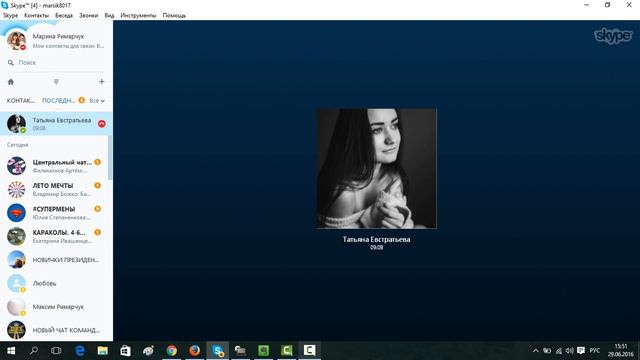This screenshot has height=360, width=640.
Task: Show hidden system tray icons chevron
Action: pyautogui.click(x=536, y=351)
